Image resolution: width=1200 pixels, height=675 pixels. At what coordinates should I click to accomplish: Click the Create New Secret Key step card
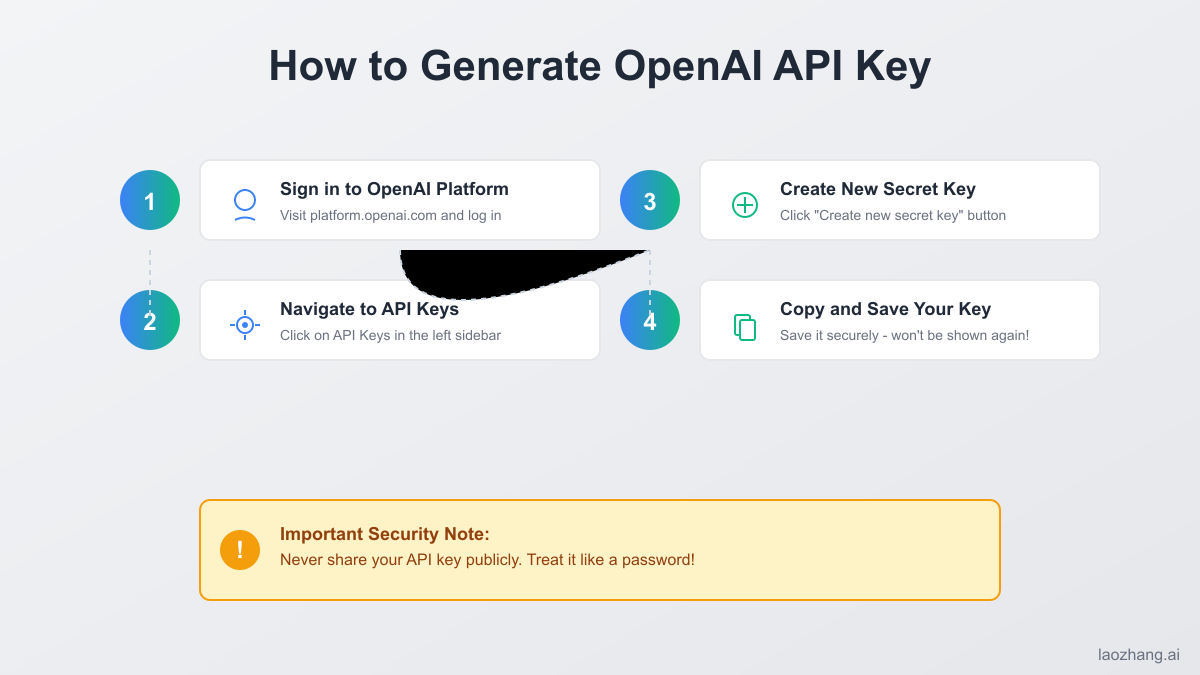click(x=899, y=200)
